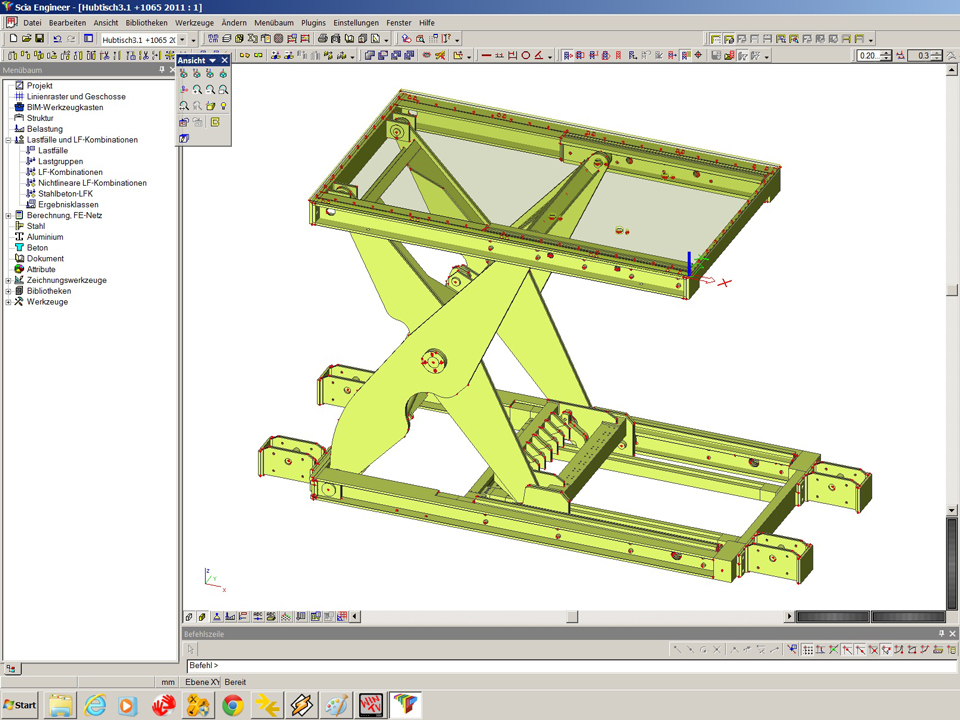Click the horizontal scrollbar thumb below viewport
Image resolution: width=960 pixels, height=720 pixels.
click(572, 617)
